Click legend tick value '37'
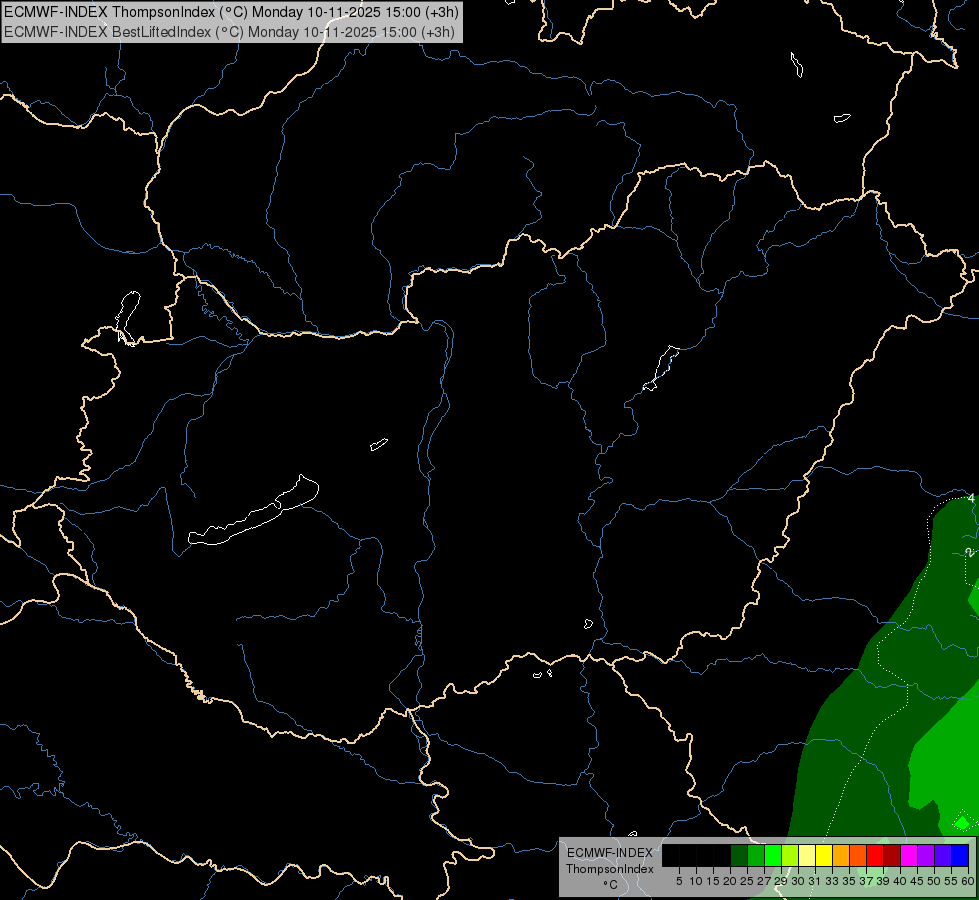The image size is (979, 900). (866, 881)
